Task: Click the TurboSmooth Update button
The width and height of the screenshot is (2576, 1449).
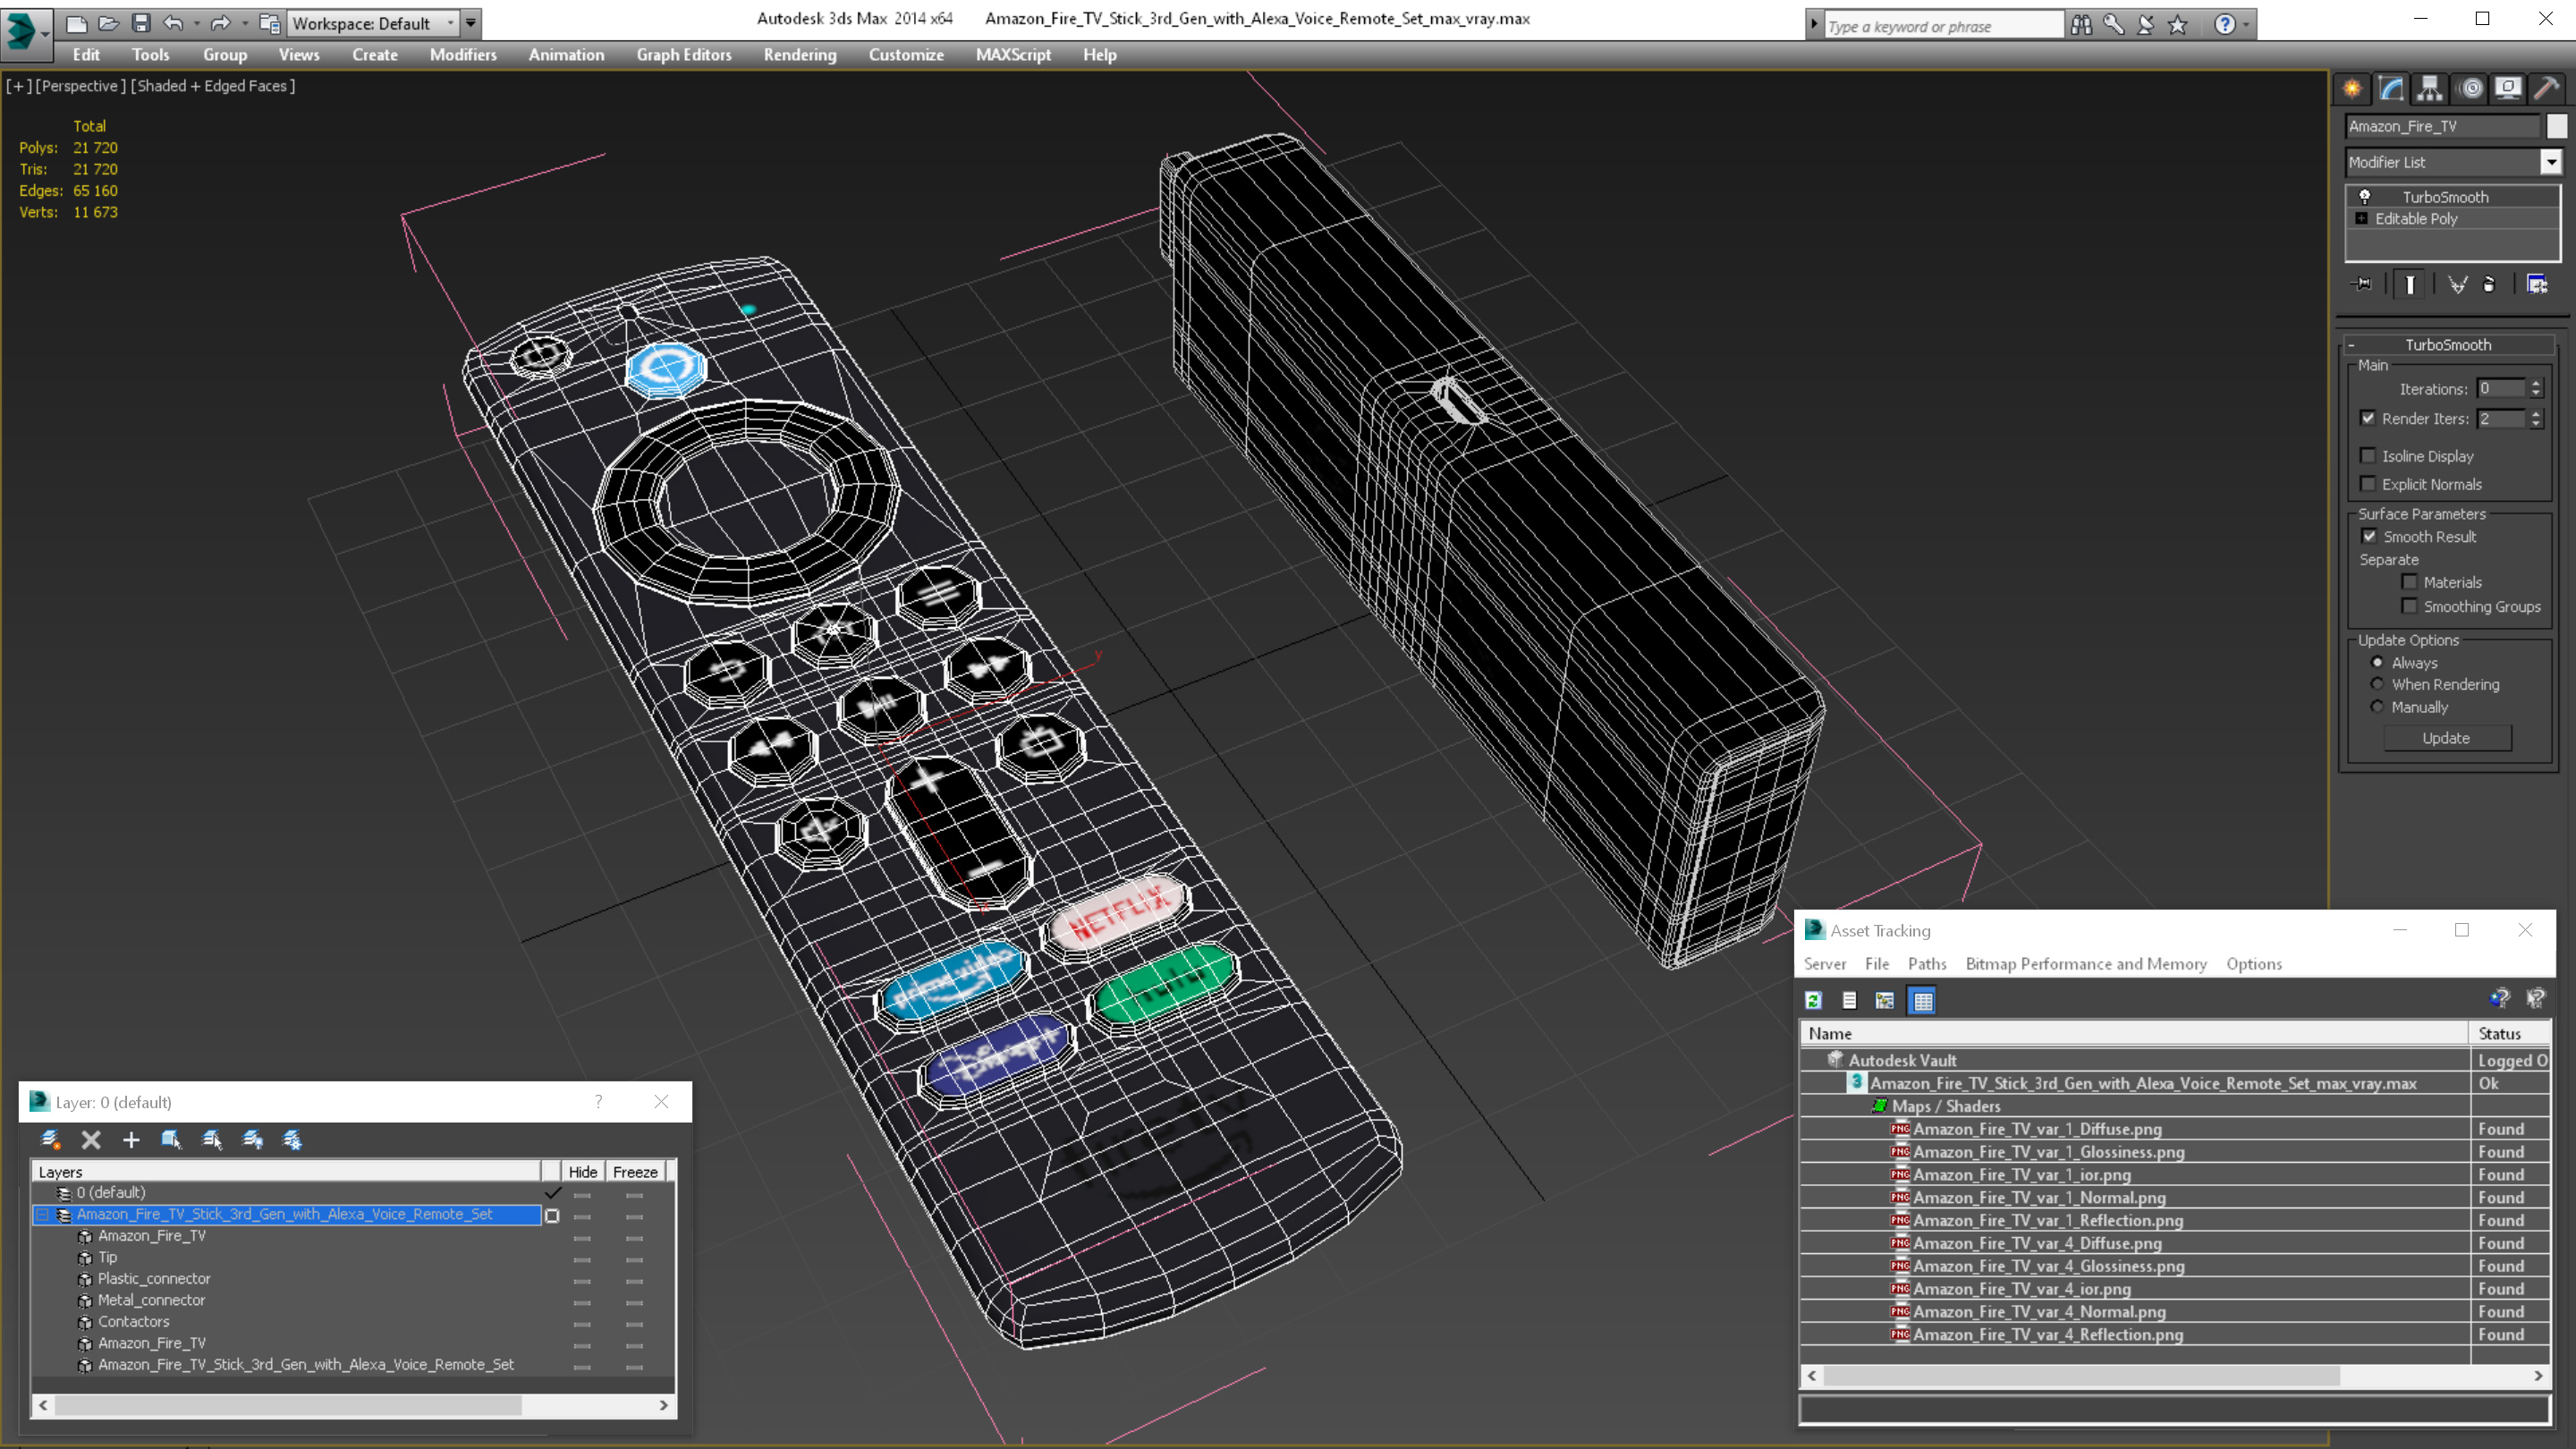Action: tap(2446, 738)
